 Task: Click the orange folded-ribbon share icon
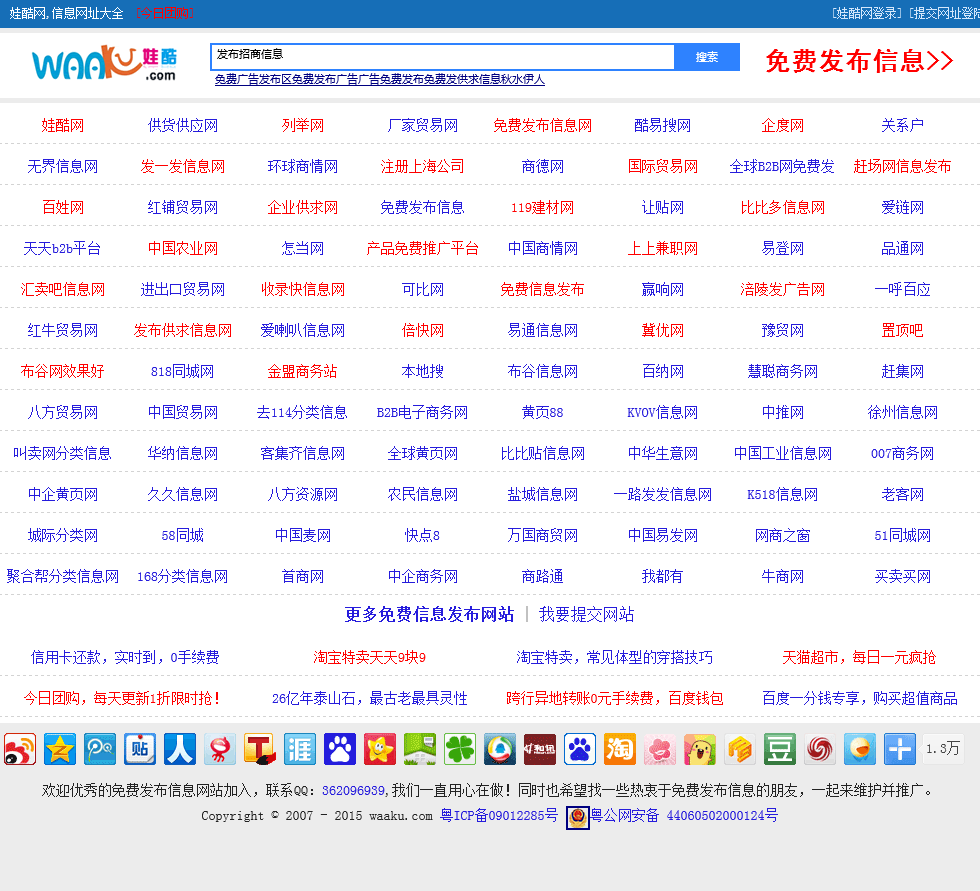[740, 749]
